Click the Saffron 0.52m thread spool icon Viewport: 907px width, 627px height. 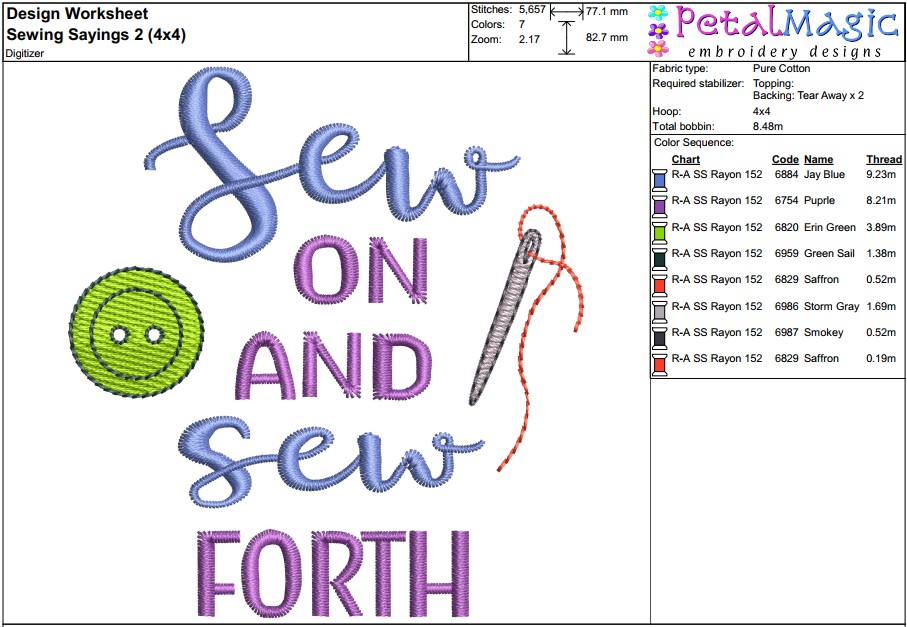659,286
